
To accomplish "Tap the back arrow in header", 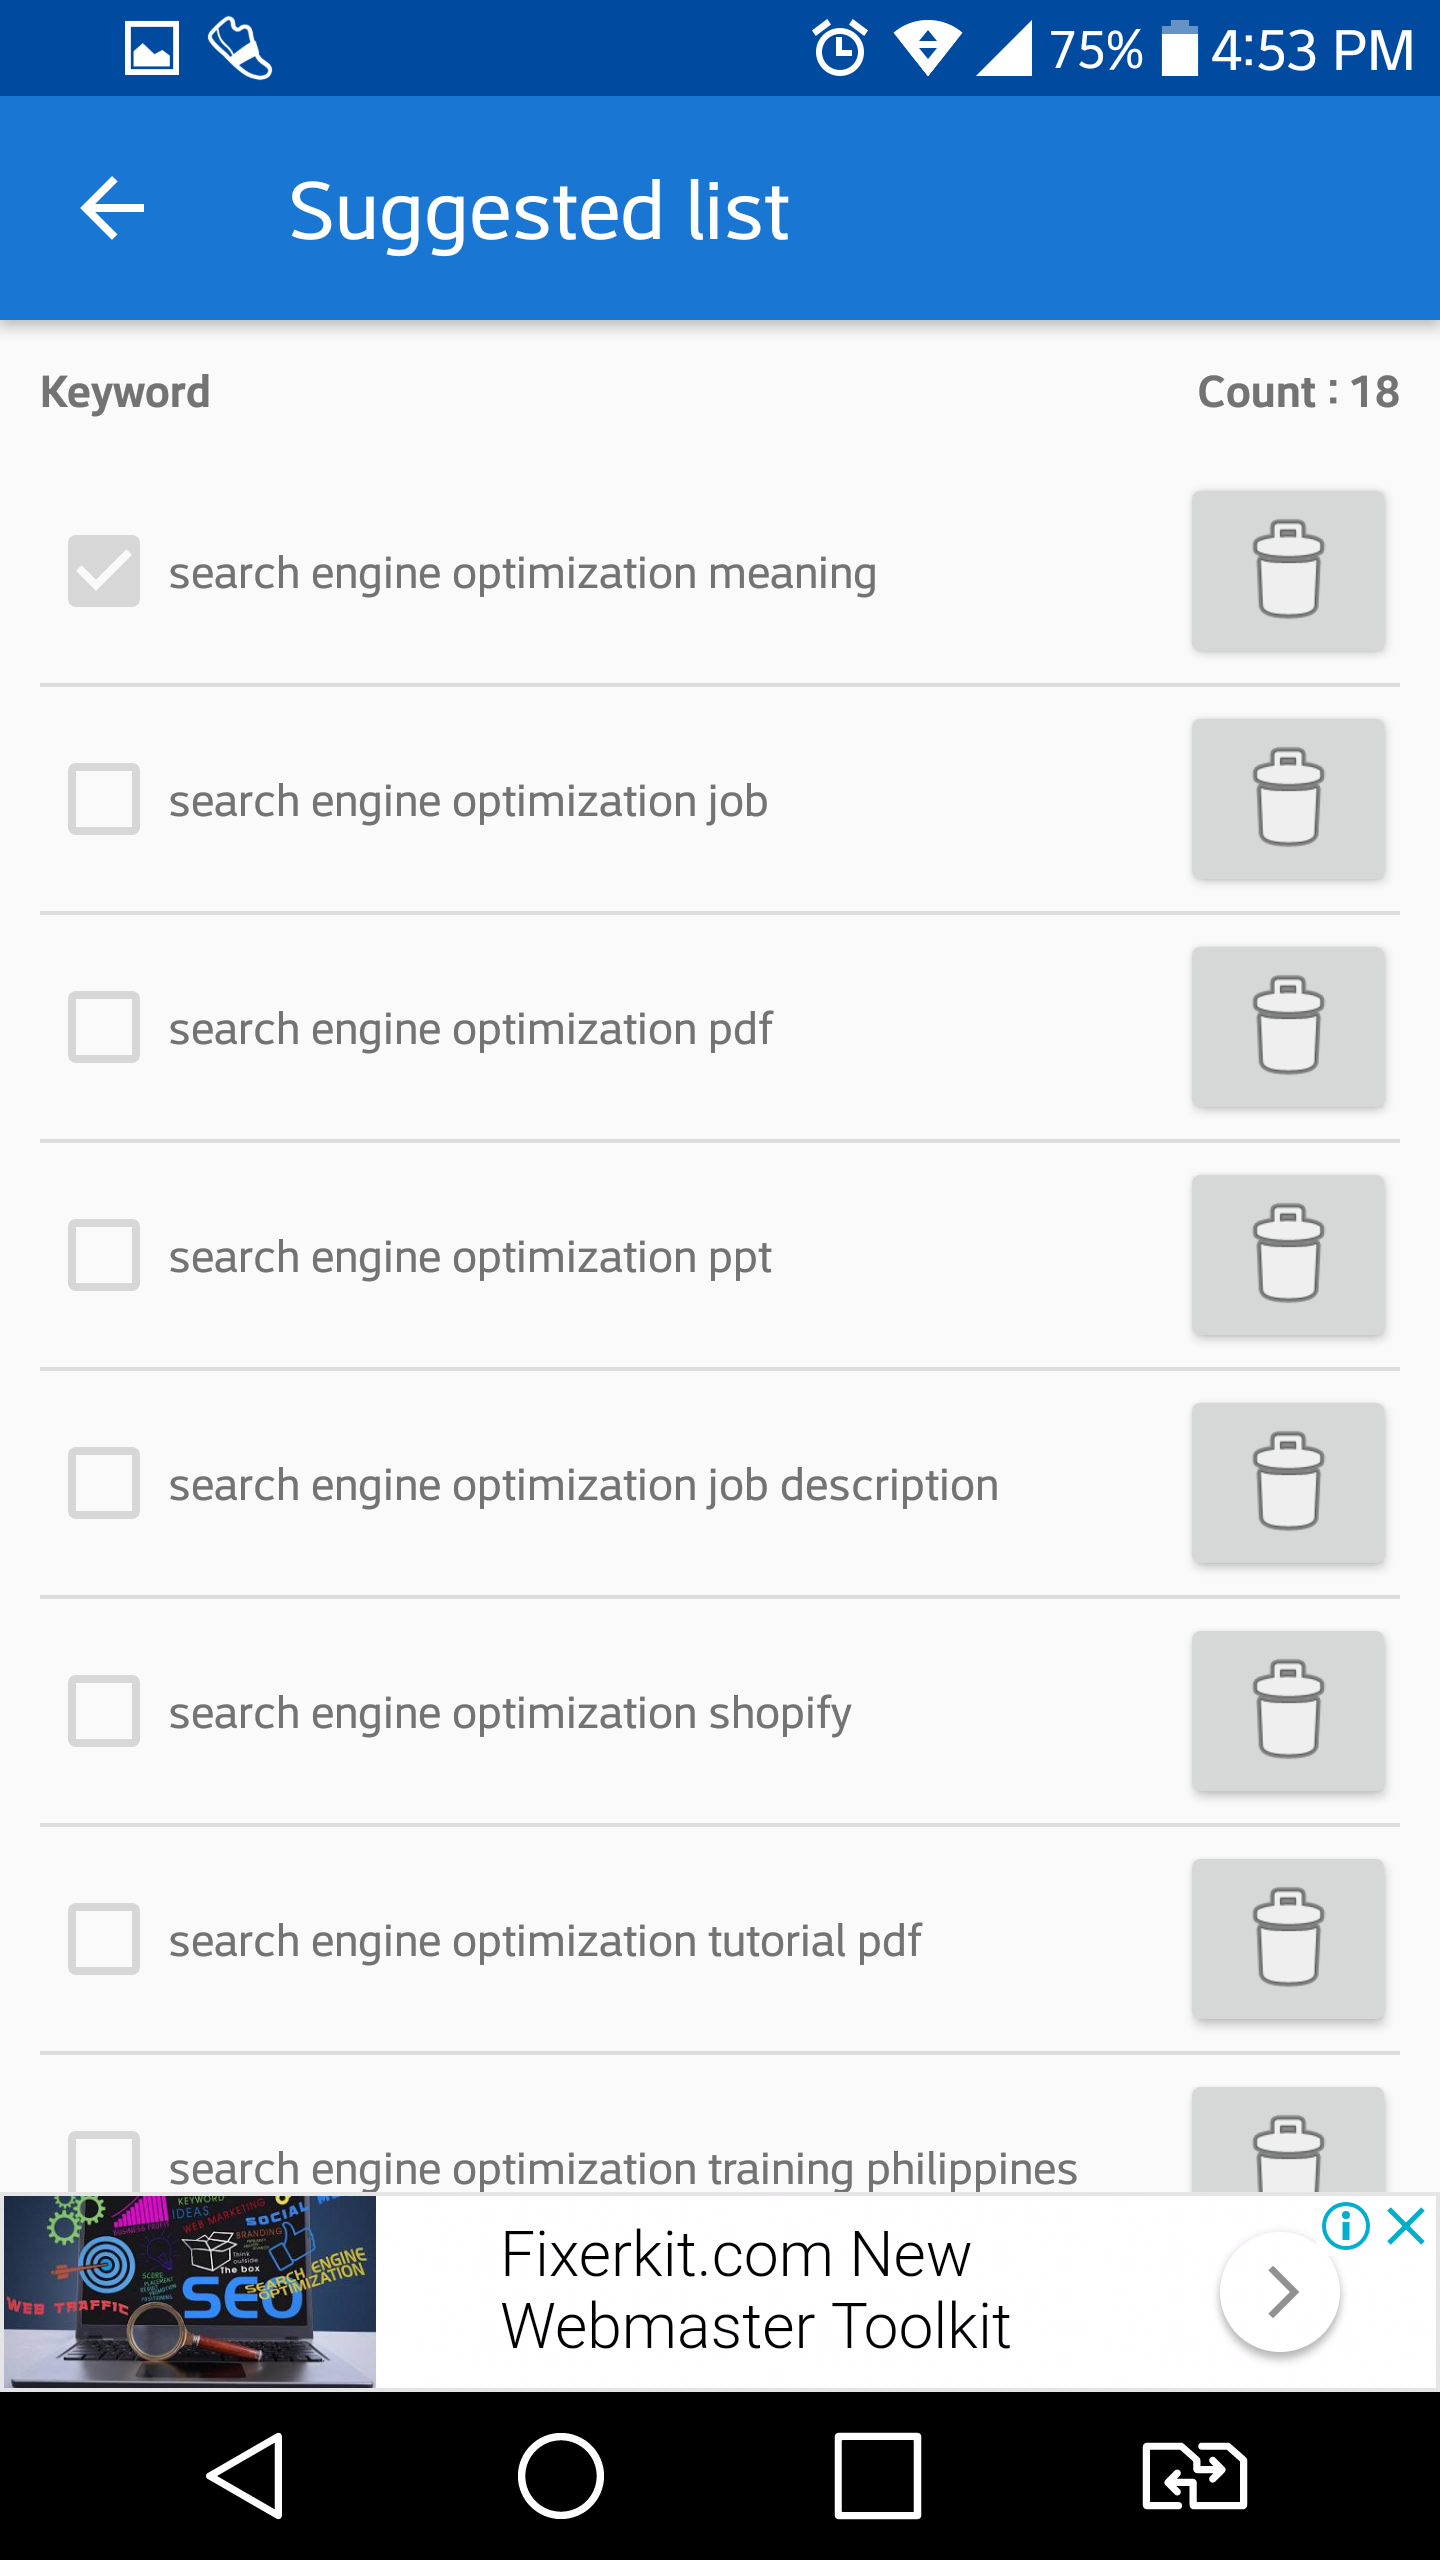I will (112, 208).
